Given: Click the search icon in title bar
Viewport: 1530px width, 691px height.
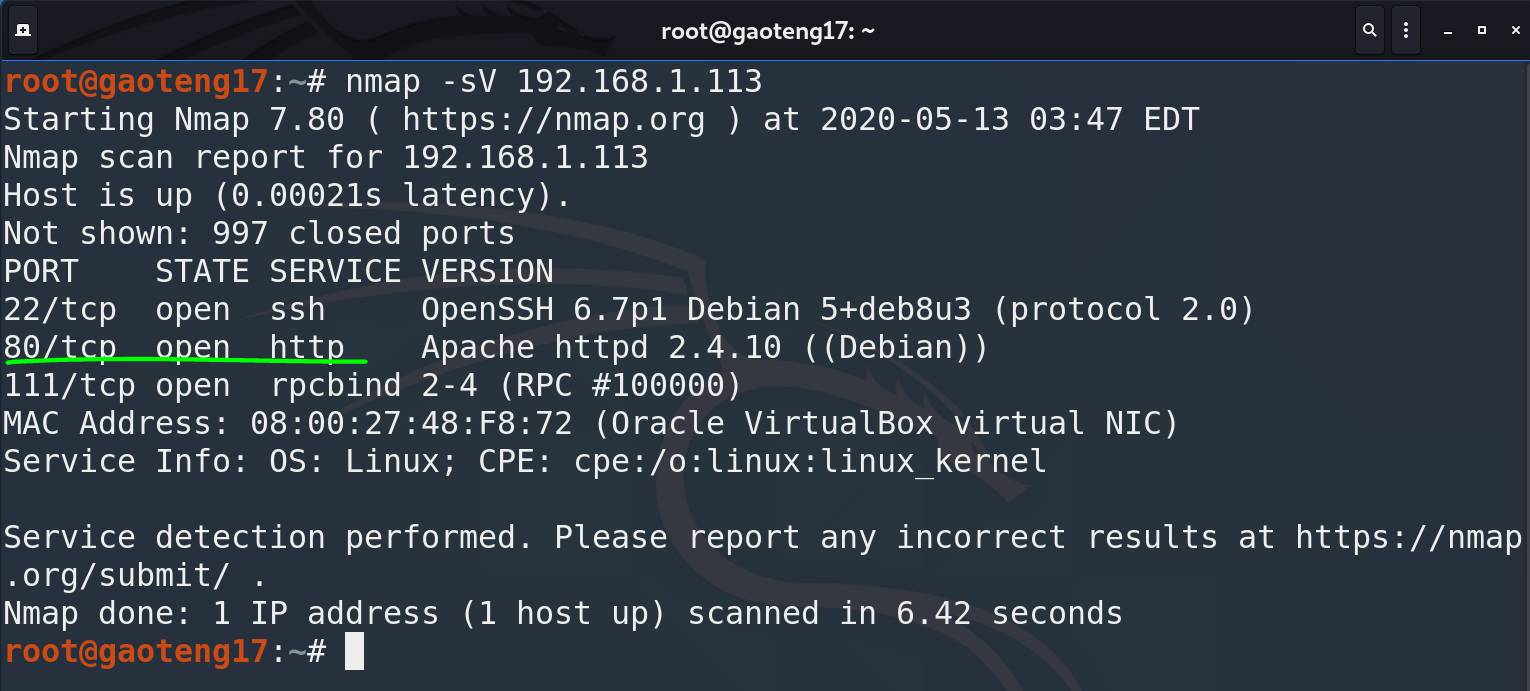Looking at the screenshot, I should (x=1370, y=31).
